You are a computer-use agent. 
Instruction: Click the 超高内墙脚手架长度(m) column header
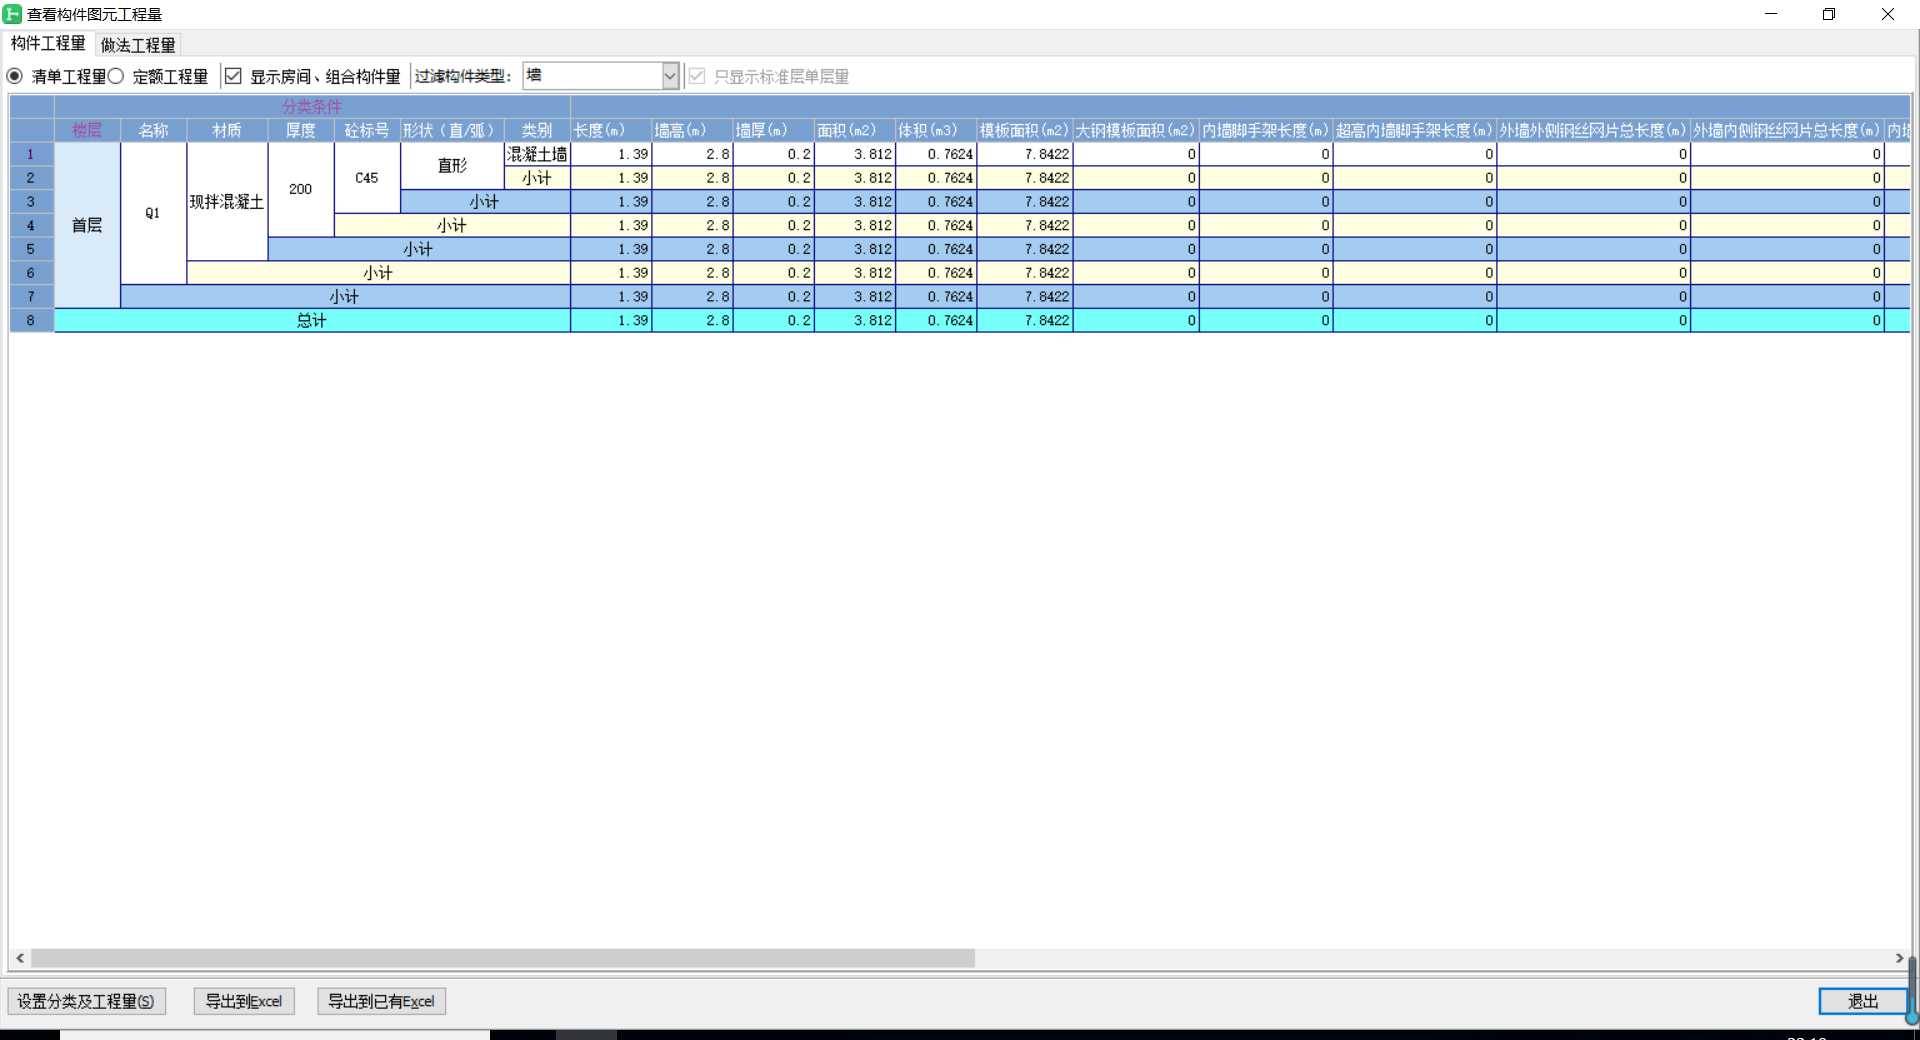click(x=1414, y=130)
